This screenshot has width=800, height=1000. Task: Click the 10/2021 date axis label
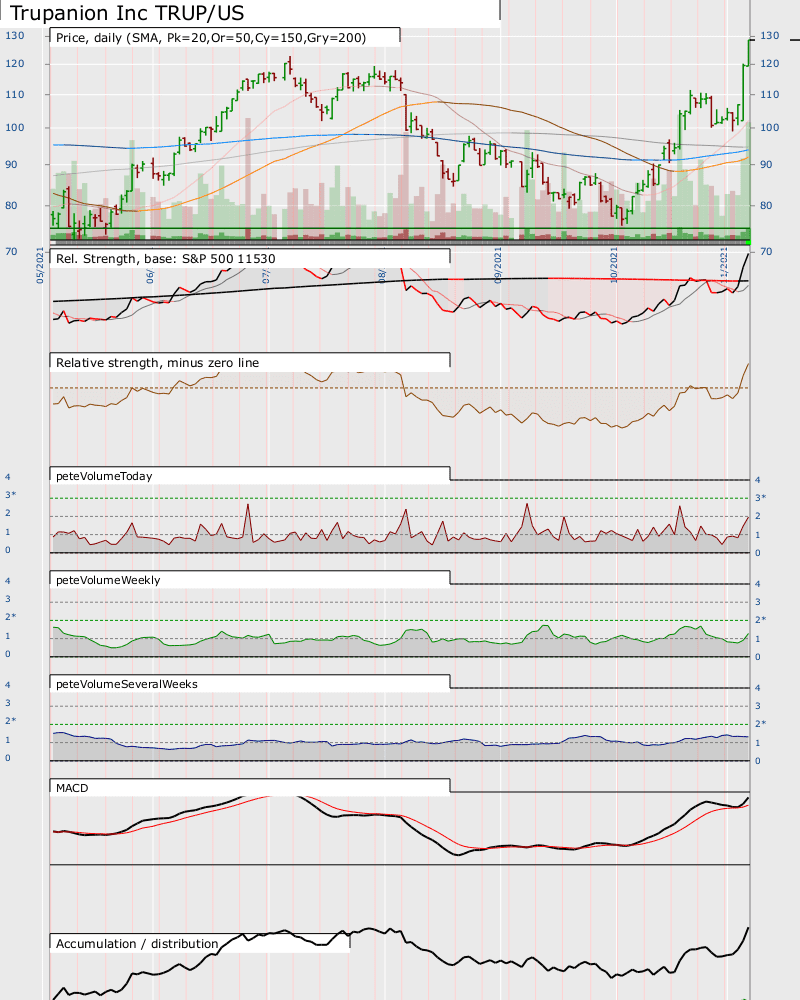click(614, 265)
